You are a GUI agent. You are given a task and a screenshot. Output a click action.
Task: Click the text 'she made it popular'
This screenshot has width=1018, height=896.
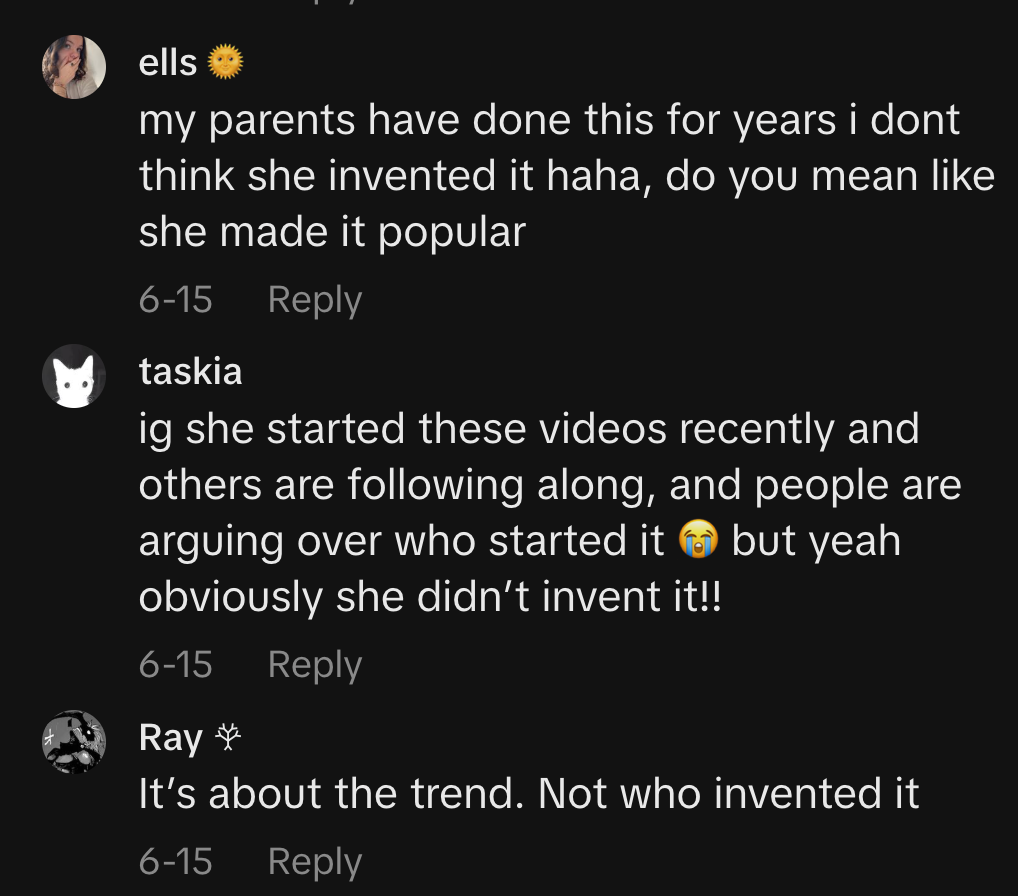[x=332, y=232]
